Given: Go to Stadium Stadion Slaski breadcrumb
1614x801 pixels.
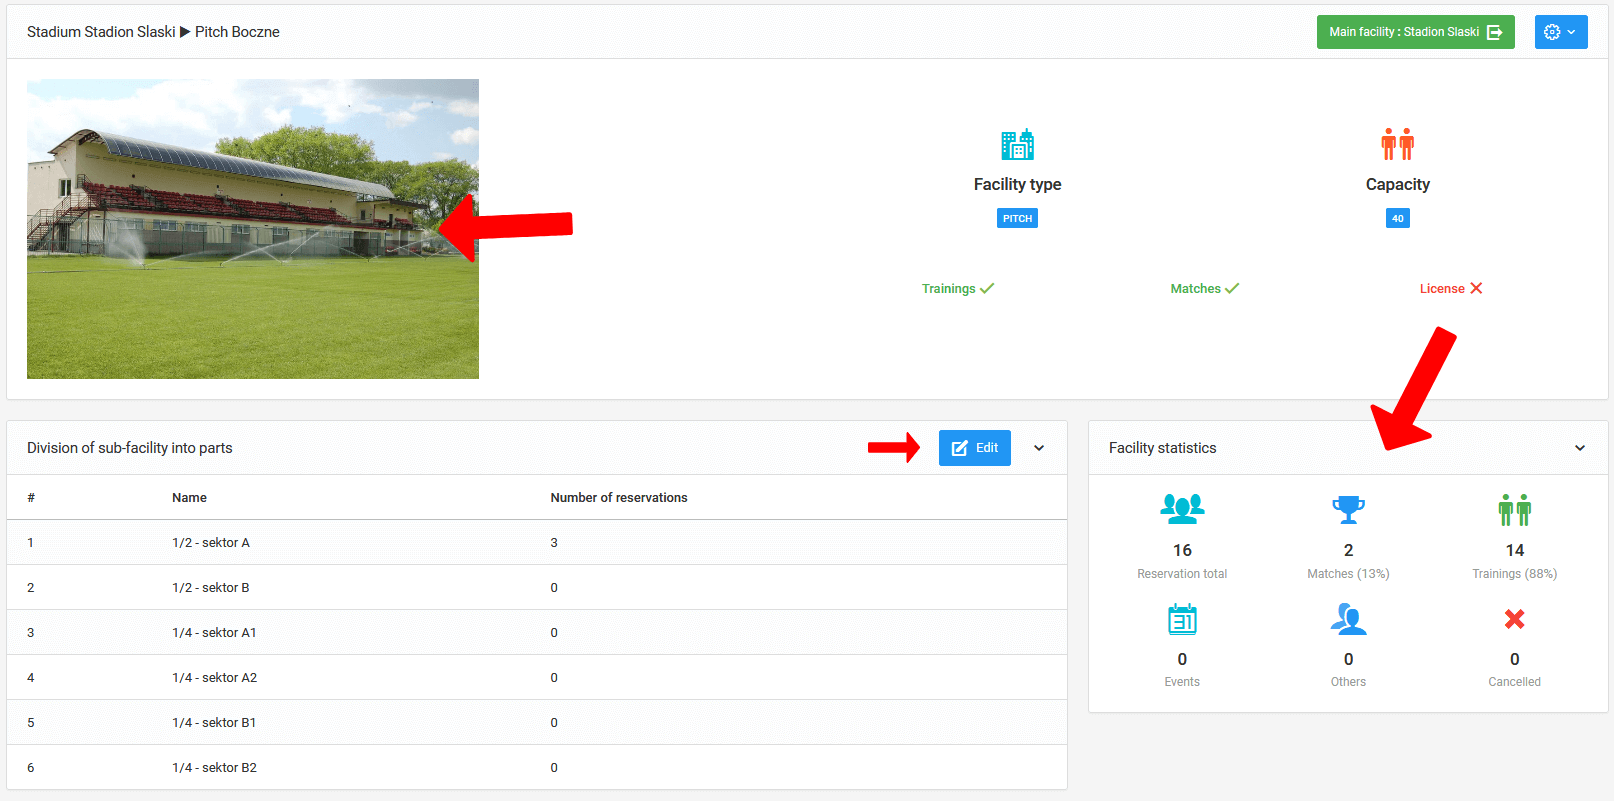Looking at the screenshot, I should 101,32.
